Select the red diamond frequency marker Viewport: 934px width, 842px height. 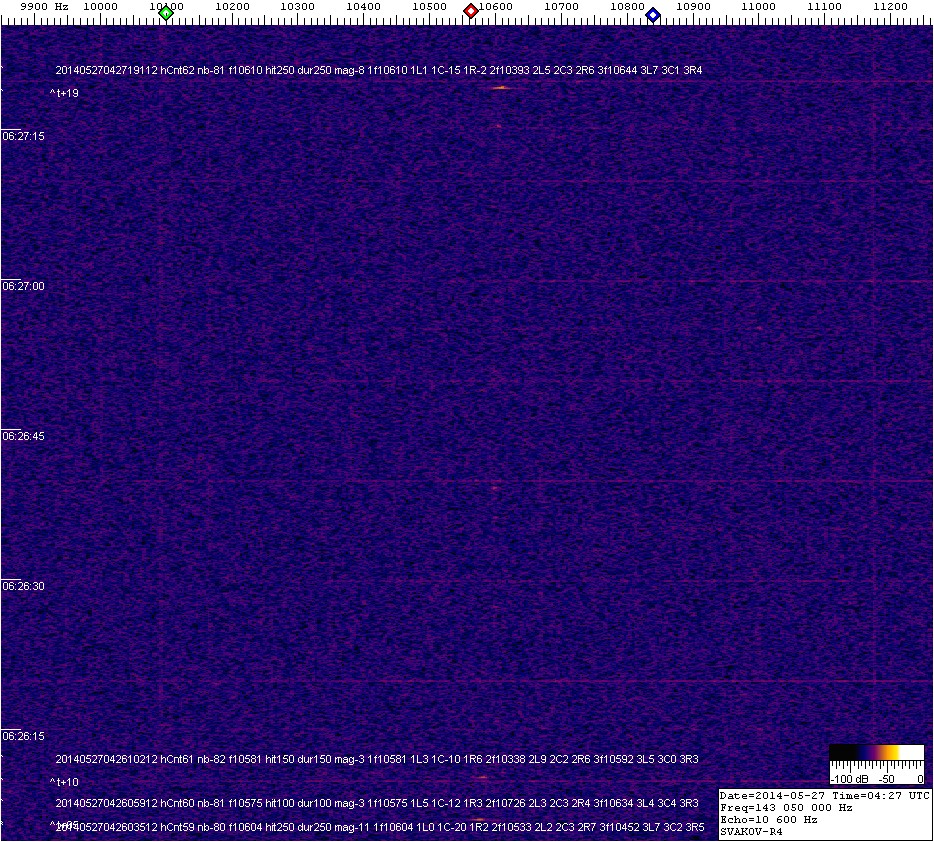pyautogui.click(x=470, y=12)
